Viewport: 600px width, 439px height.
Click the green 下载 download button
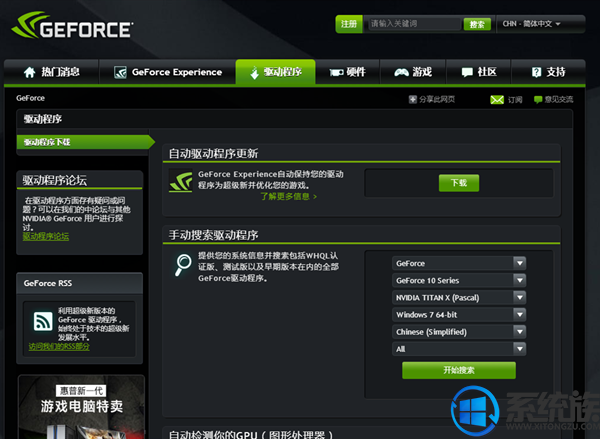tap(459, 183)
